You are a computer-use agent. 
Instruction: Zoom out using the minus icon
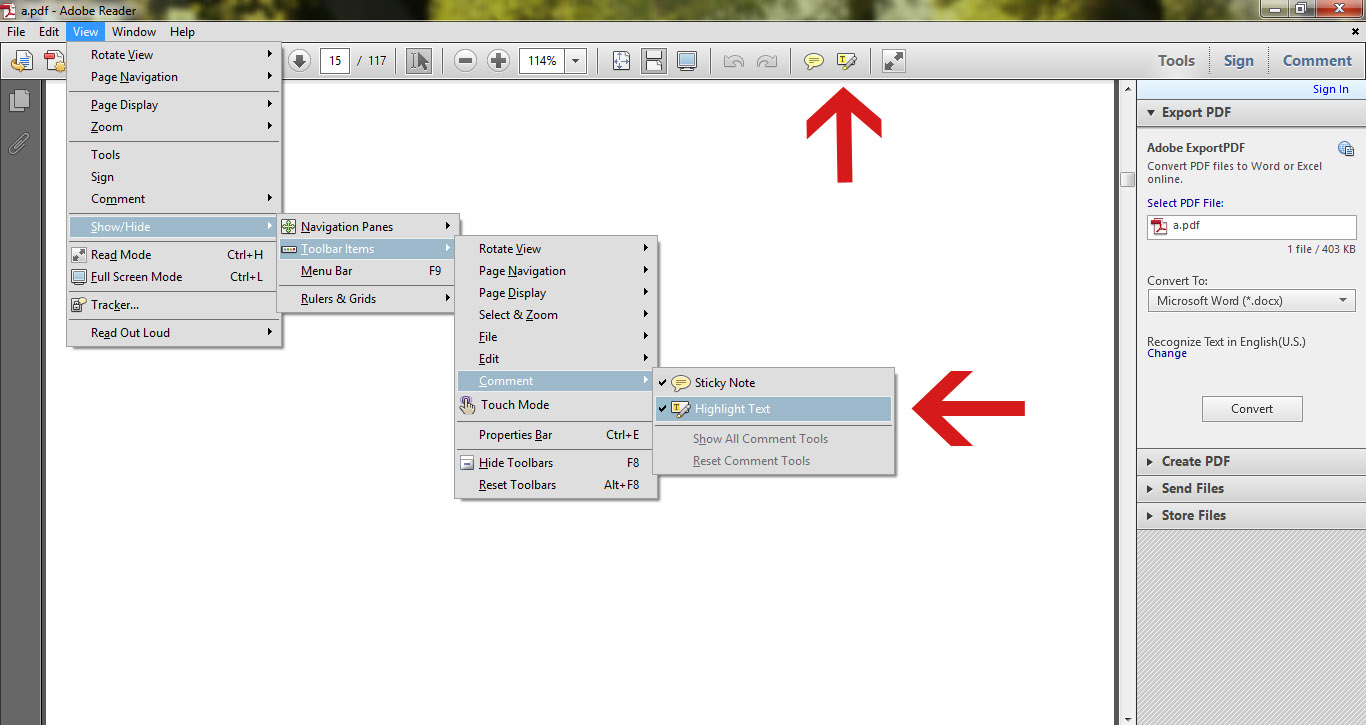coord(465,60)
